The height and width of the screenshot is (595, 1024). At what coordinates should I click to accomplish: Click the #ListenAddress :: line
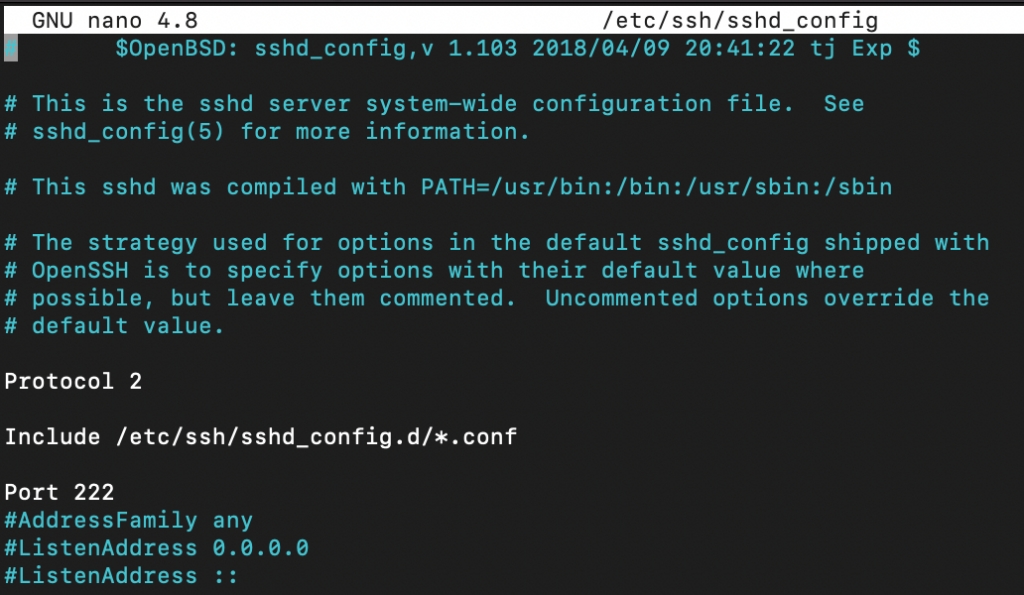pos(121,576)
